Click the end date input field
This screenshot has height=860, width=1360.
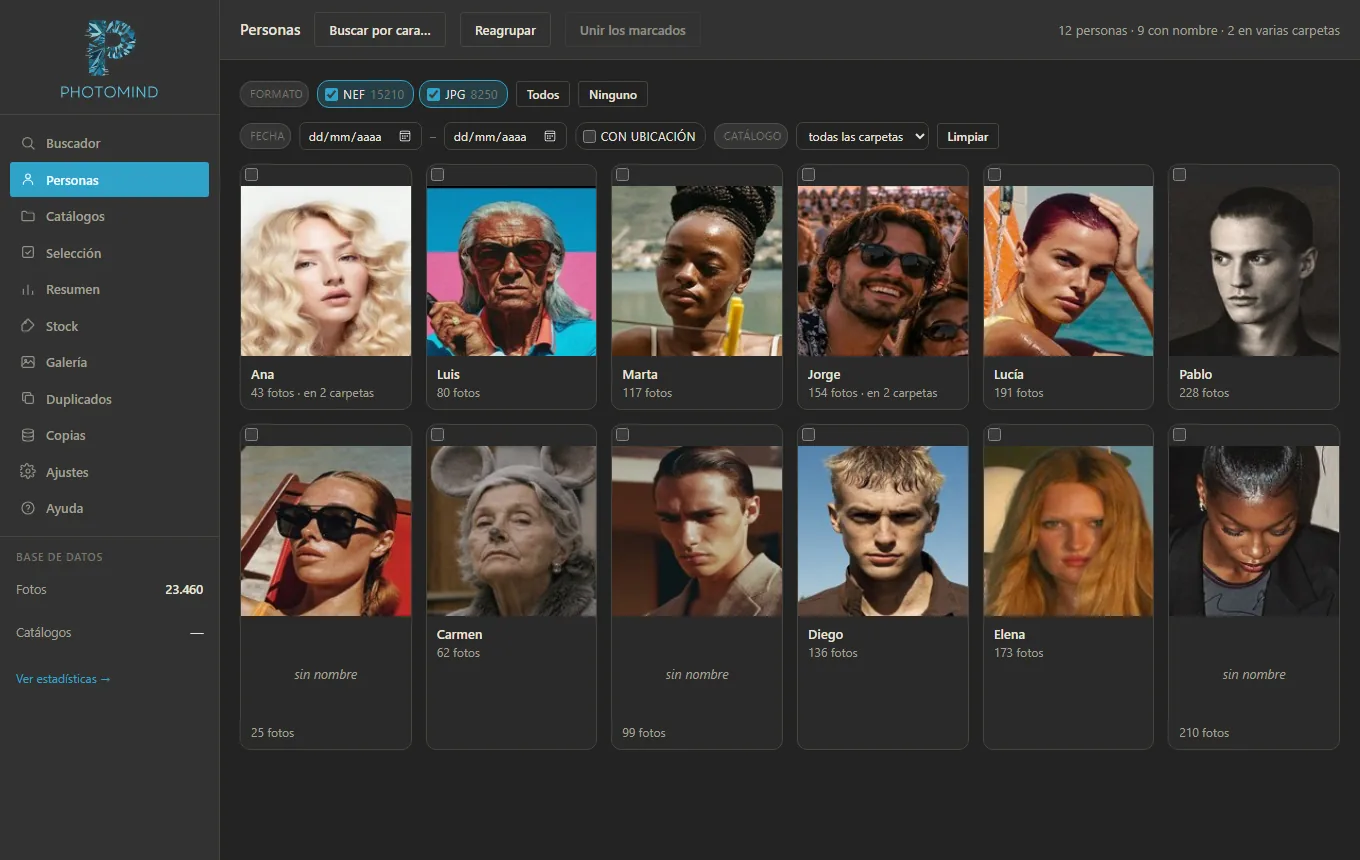pyautogui.click(x=505, y=136)
